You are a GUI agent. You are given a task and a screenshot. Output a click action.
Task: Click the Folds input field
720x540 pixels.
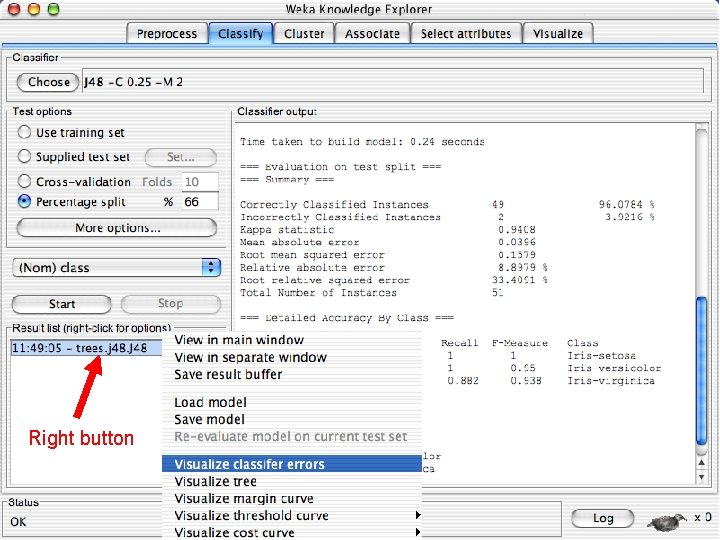tap(200, 182)
